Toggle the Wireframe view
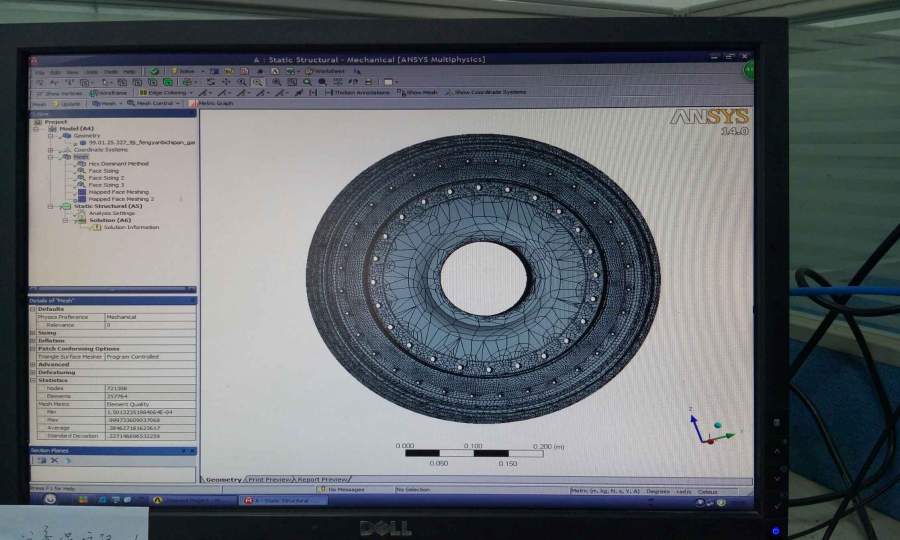 108,92
